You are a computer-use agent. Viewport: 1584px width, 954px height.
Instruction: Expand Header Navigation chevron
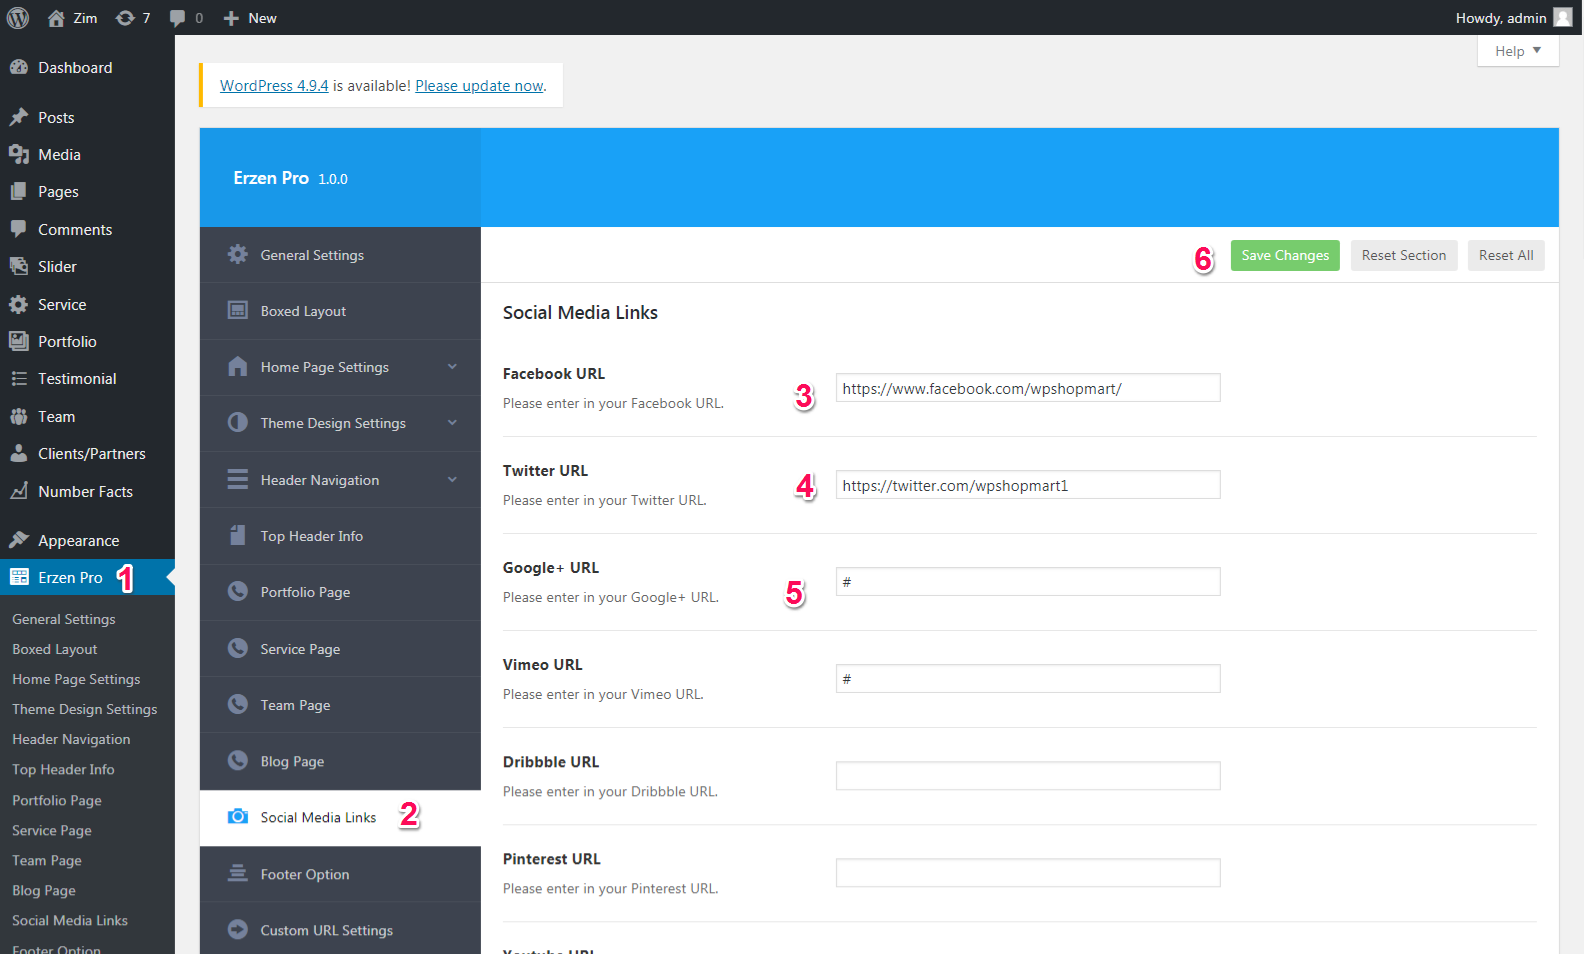[452, 480]
